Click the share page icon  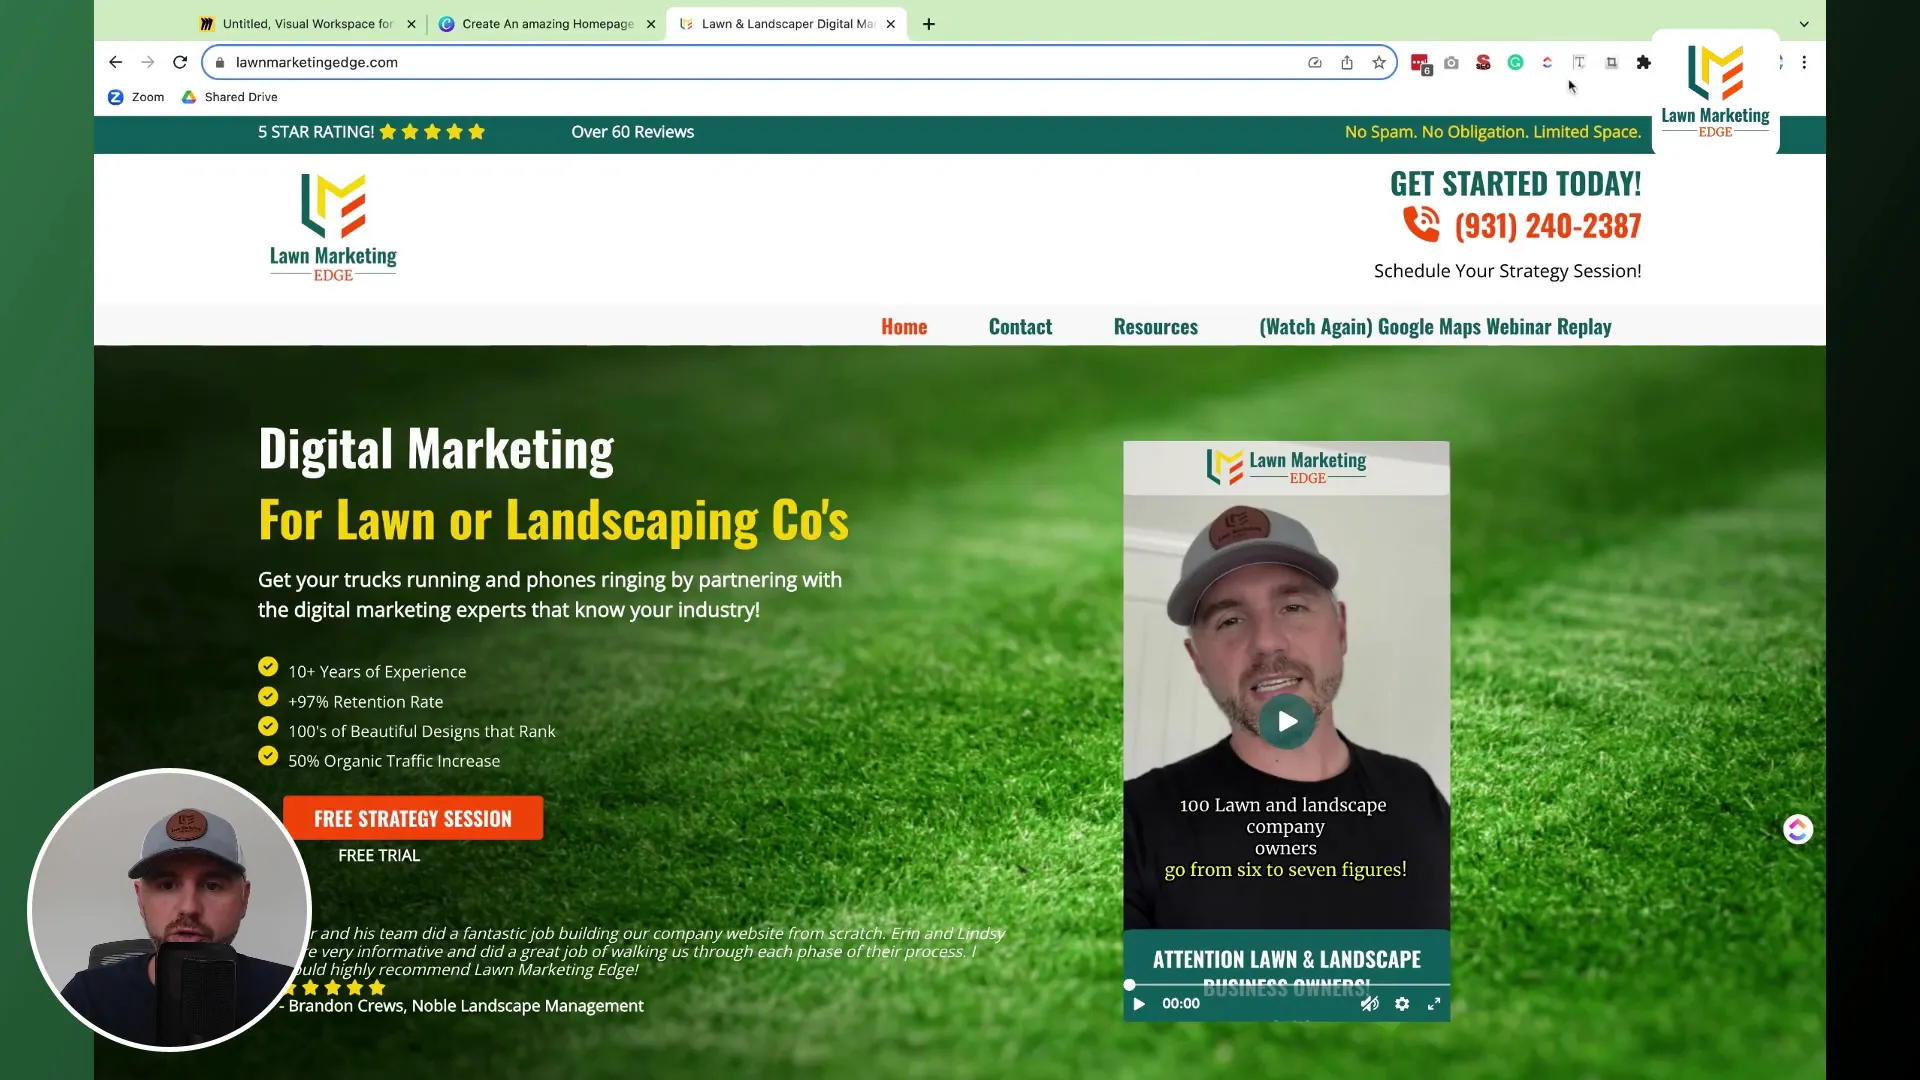1347,62
